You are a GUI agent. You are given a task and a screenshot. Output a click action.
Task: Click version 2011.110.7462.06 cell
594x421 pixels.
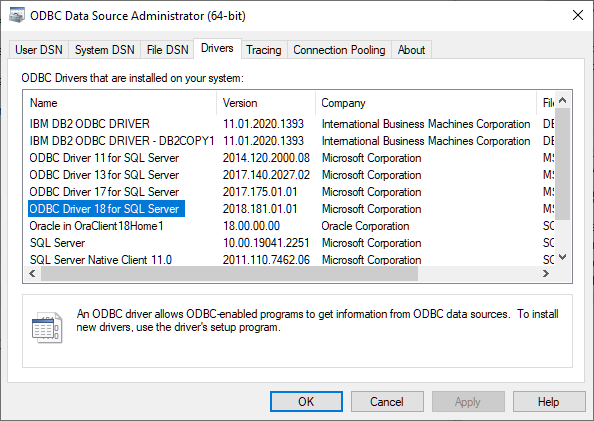pos(266,260)
